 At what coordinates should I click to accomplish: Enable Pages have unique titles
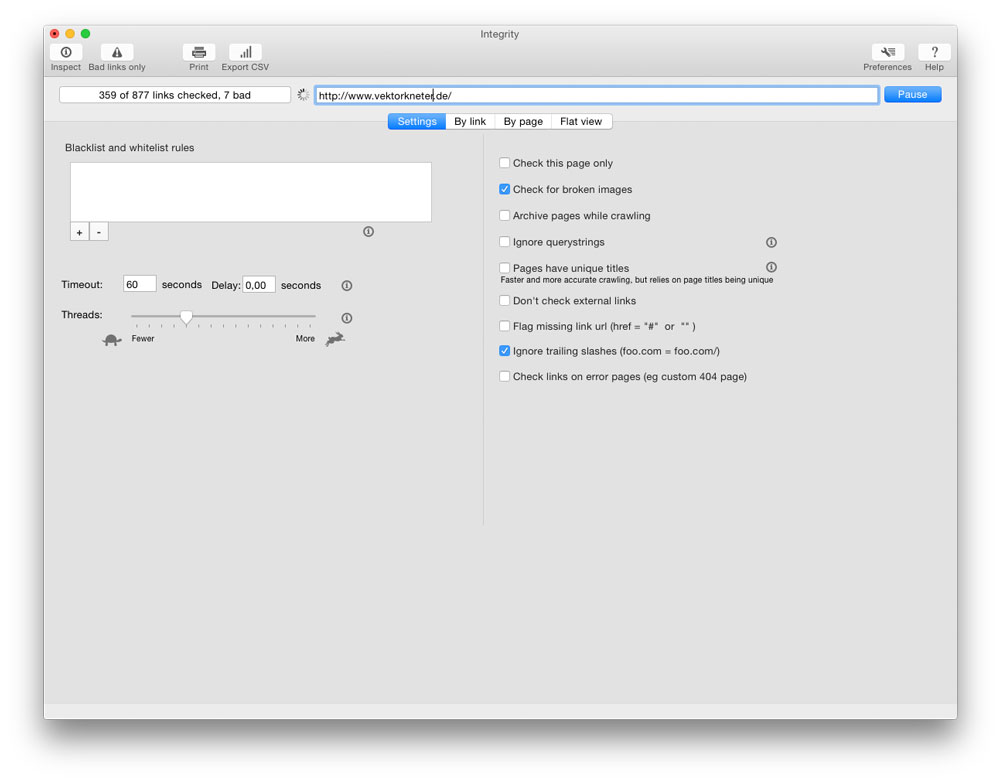click(504, 268)
